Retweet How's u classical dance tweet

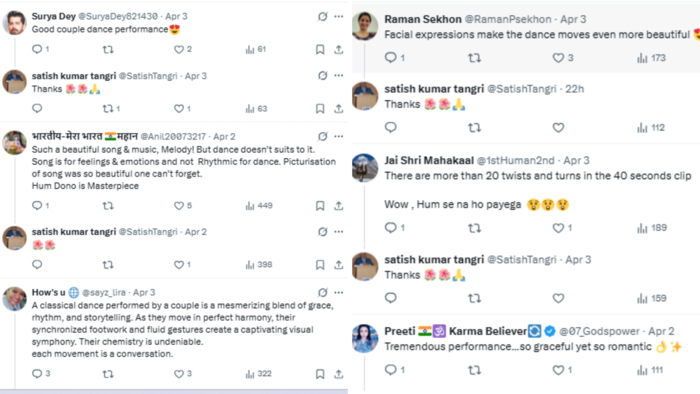[108, 374]
